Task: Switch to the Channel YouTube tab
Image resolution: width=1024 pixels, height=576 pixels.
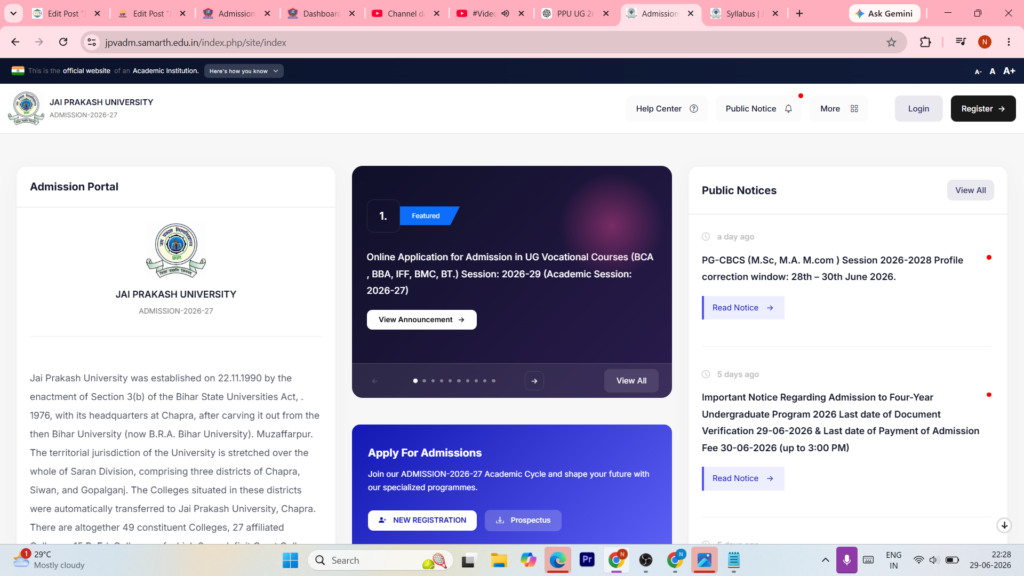Action: click(405, 13)
